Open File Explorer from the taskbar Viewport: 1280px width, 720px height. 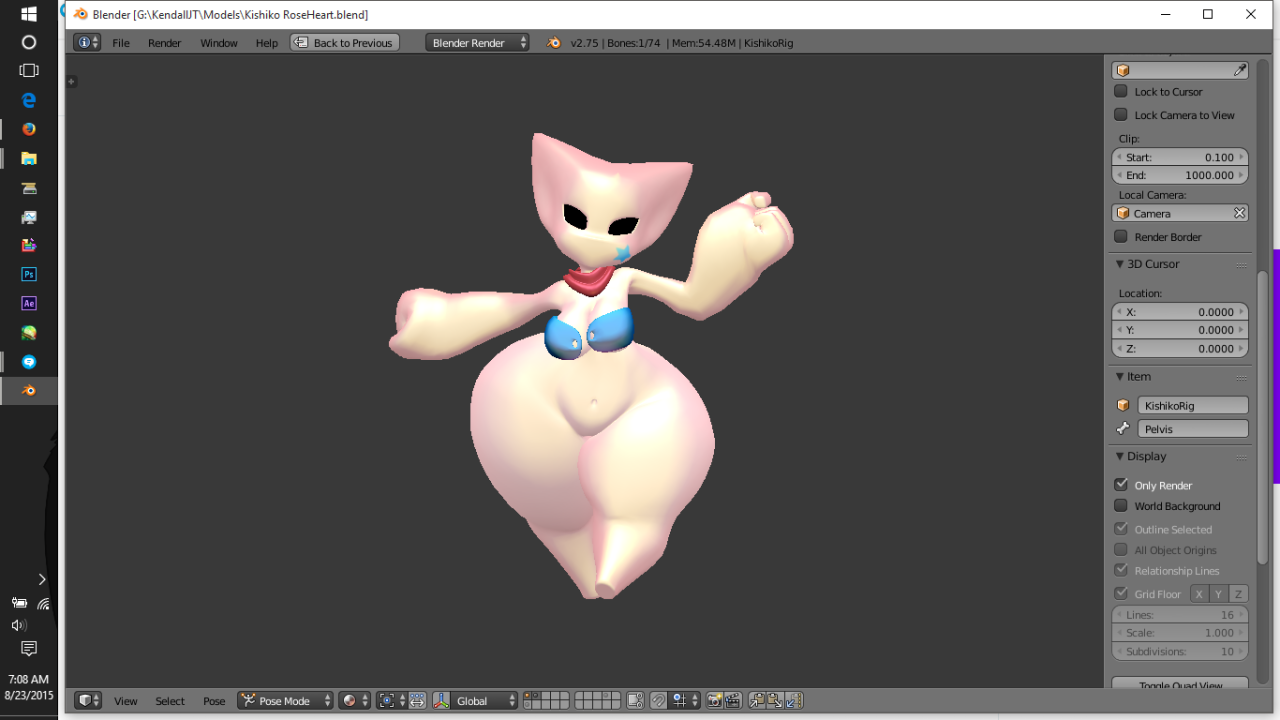click(29, 158)
